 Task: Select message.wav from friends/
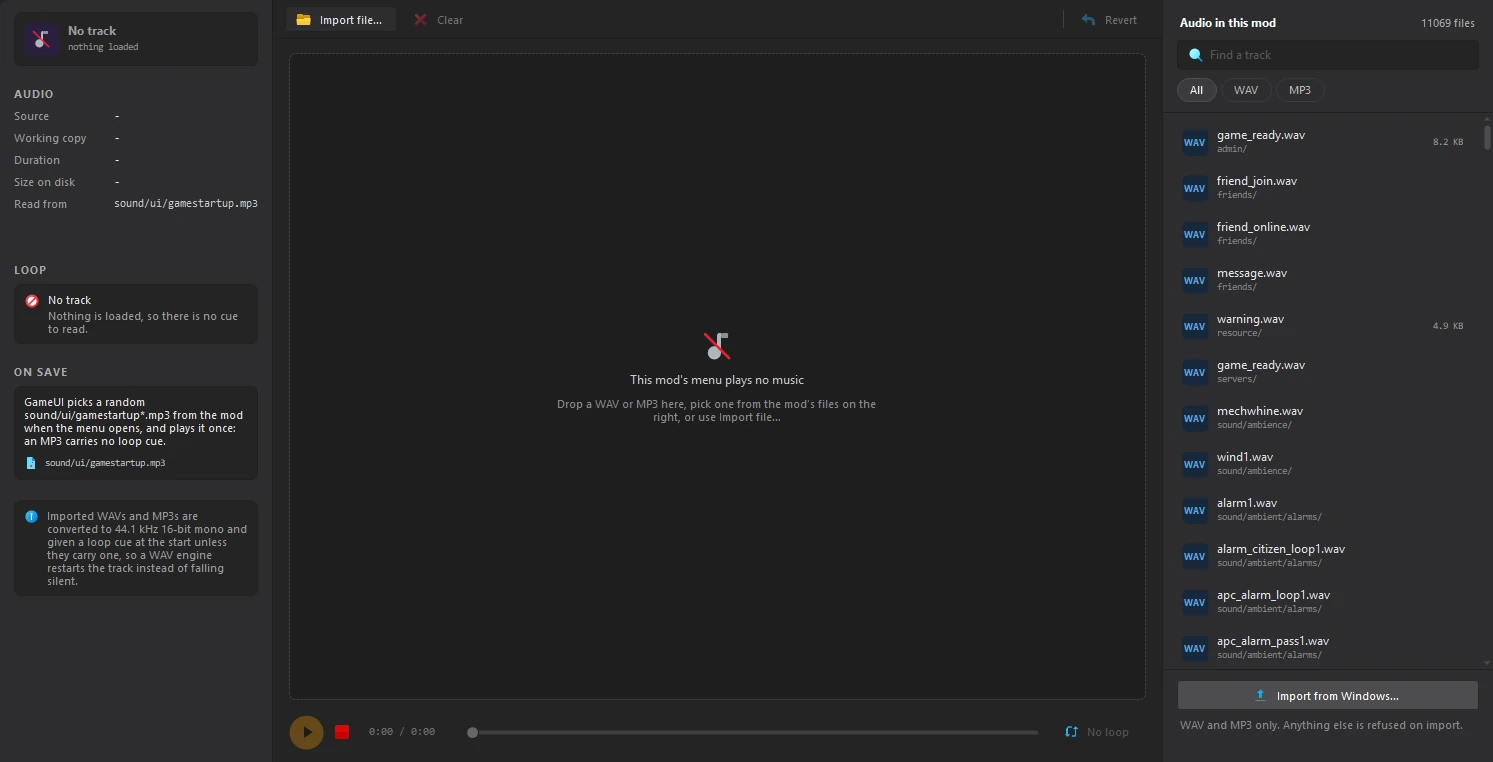click(1325, 280)
